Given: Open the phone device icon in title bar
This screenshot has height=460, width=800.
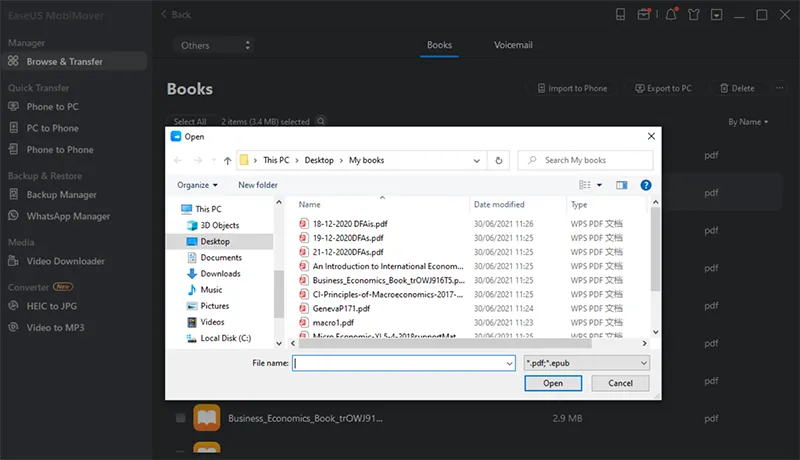Looking at the screenshot, I should (x=620, y=14).
